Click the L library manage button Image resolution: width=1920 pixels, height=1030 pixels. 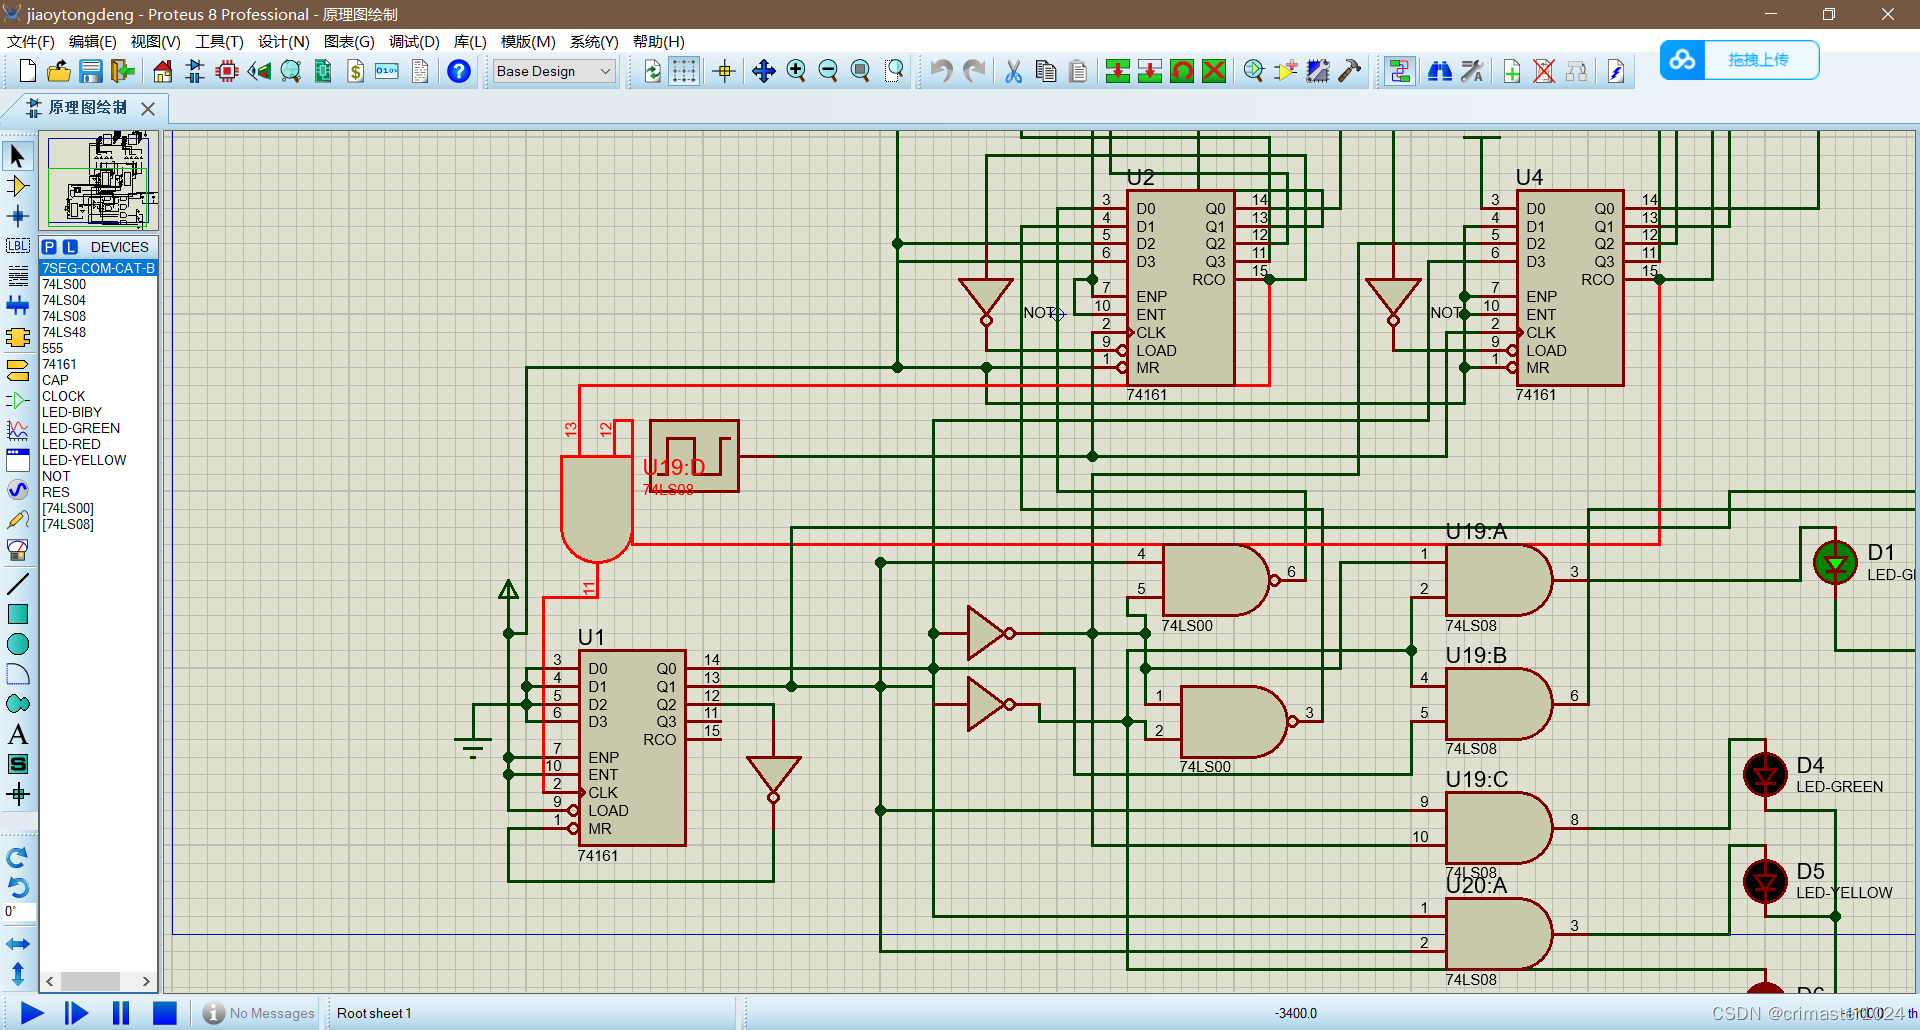70,247
